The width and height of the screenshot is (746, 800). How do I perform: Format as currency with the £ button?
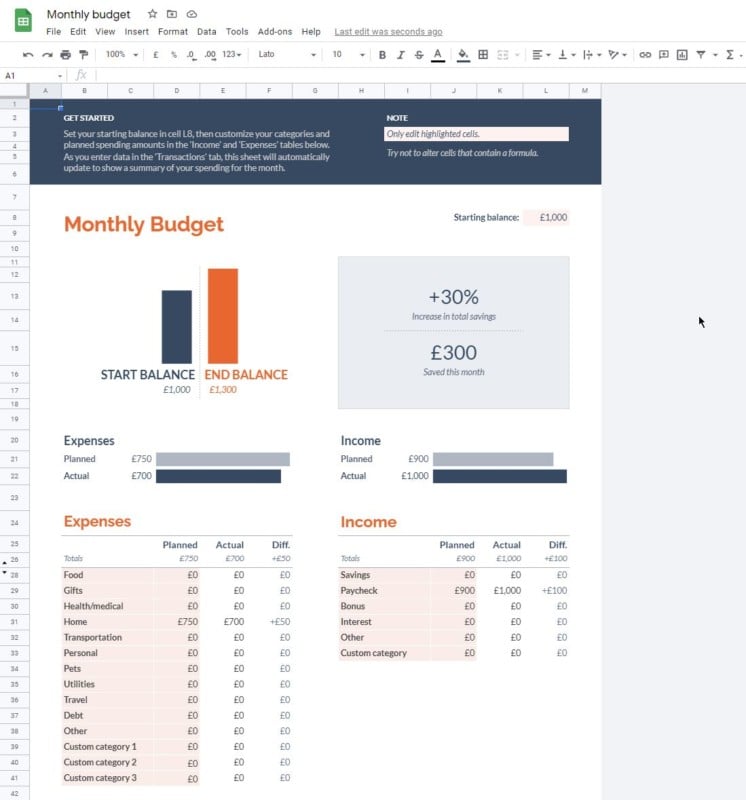(156, 54)
